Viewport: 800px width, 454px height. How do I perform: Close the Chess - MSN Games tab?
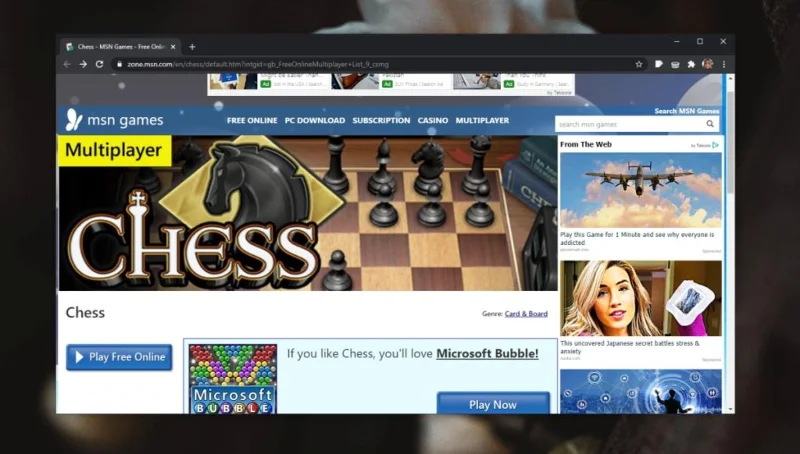pyautogui.click(x=173, y=47)
